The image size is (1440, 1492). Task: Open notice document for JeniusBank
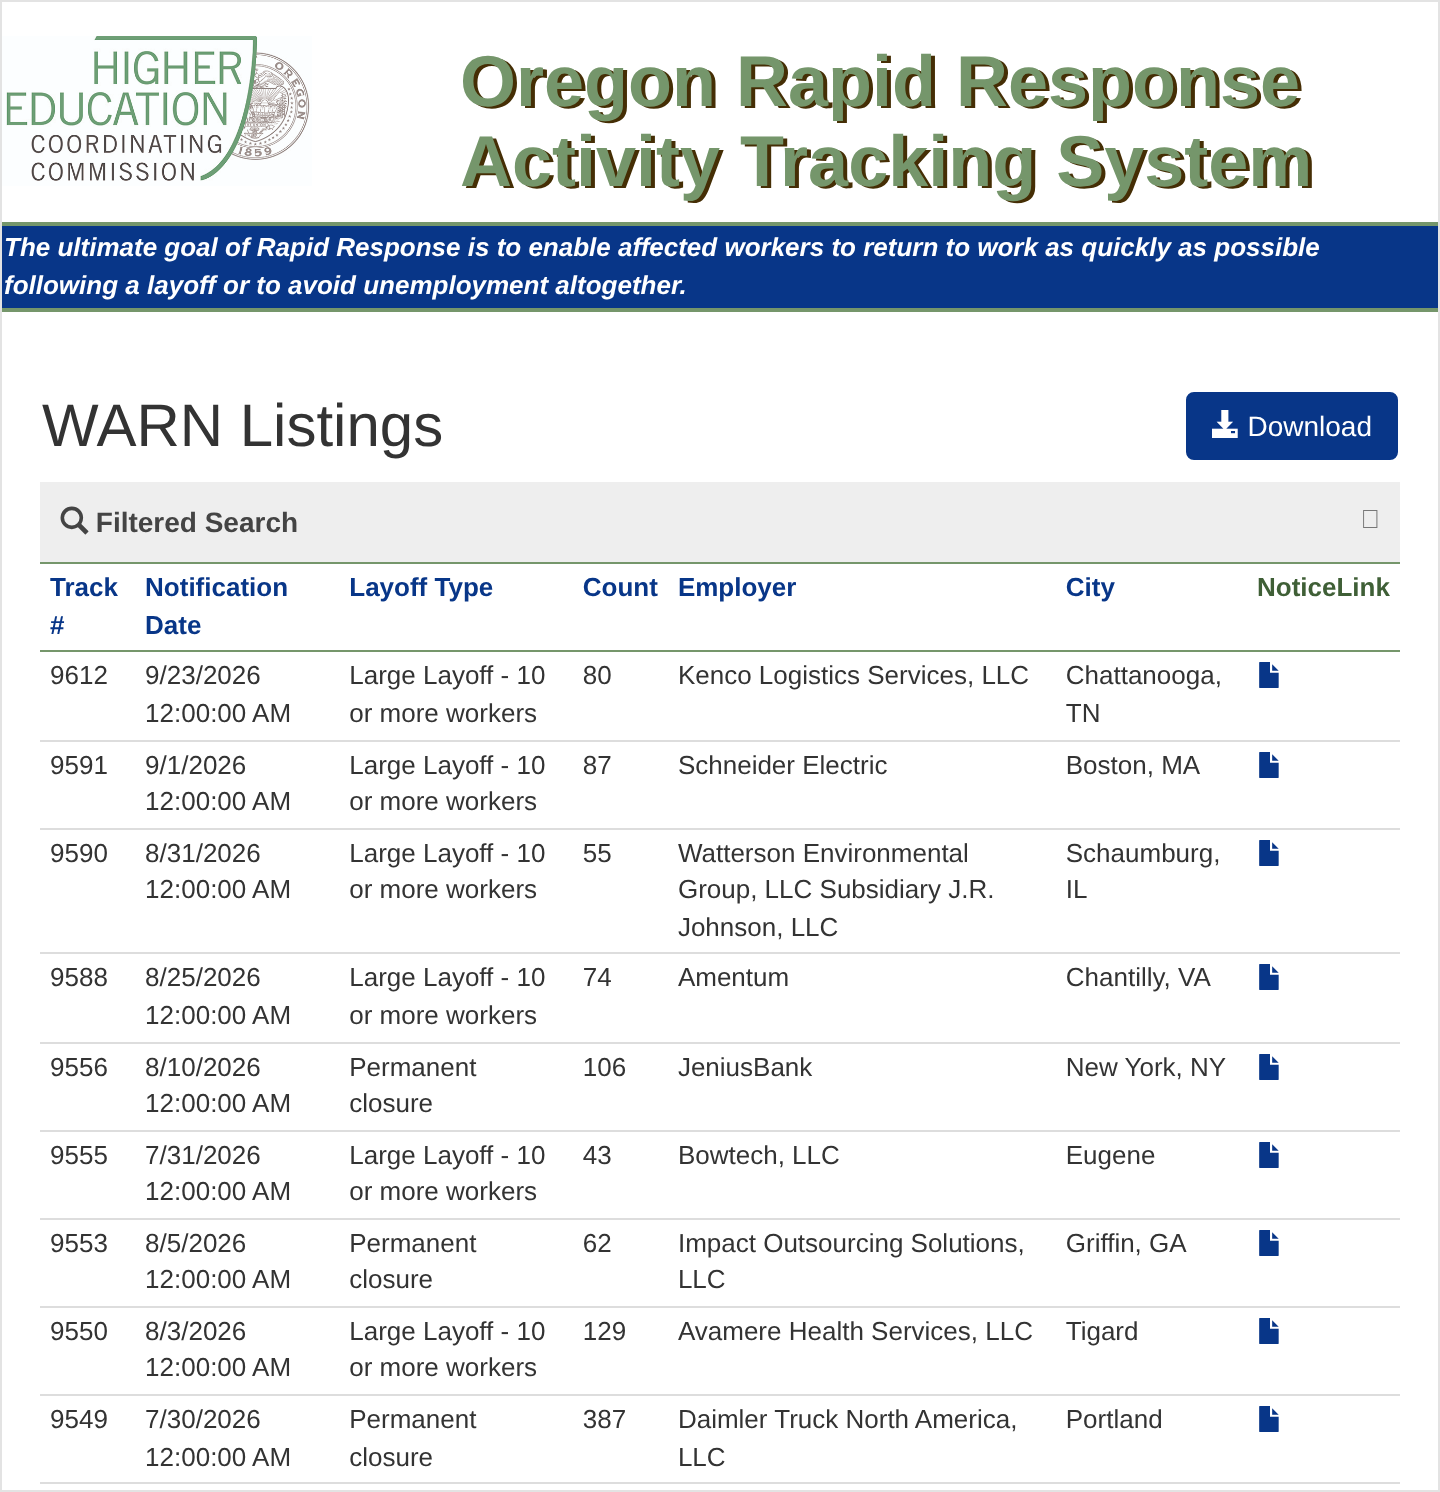point(1269,1067)
